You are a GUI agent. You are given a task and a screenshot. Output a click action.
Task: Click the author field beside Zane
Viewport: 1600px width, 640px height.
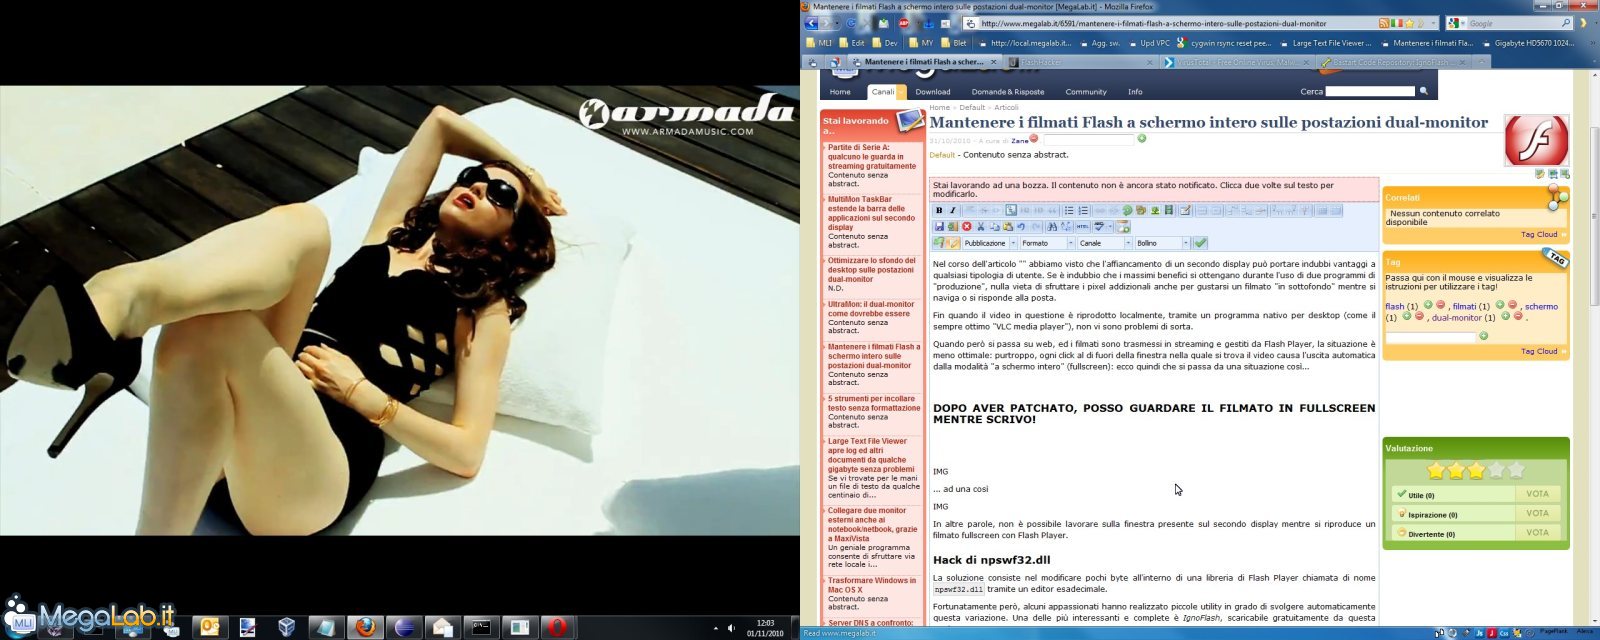(x=1089, y=140)
